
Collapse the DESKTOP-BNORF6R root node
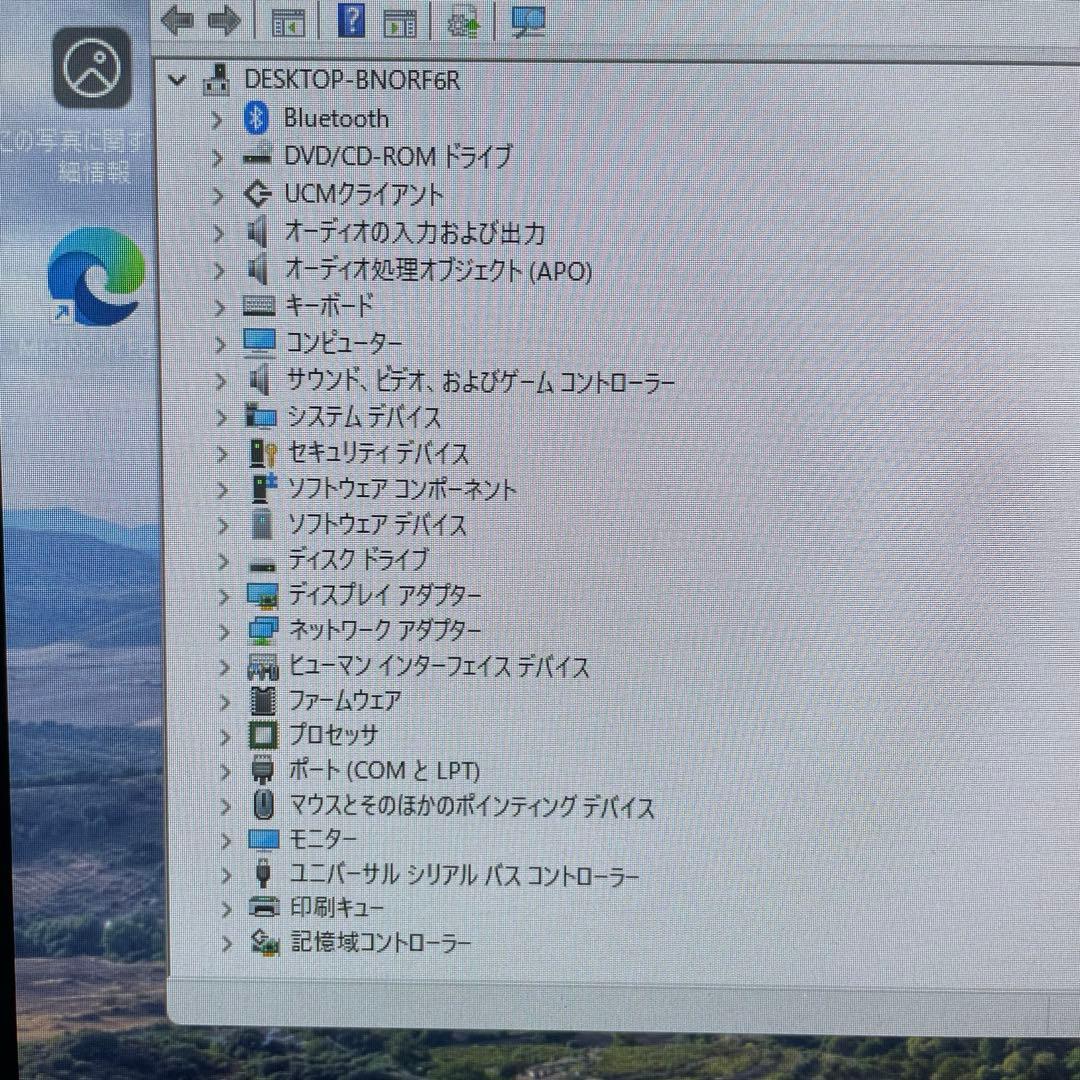tap(176, 80)
